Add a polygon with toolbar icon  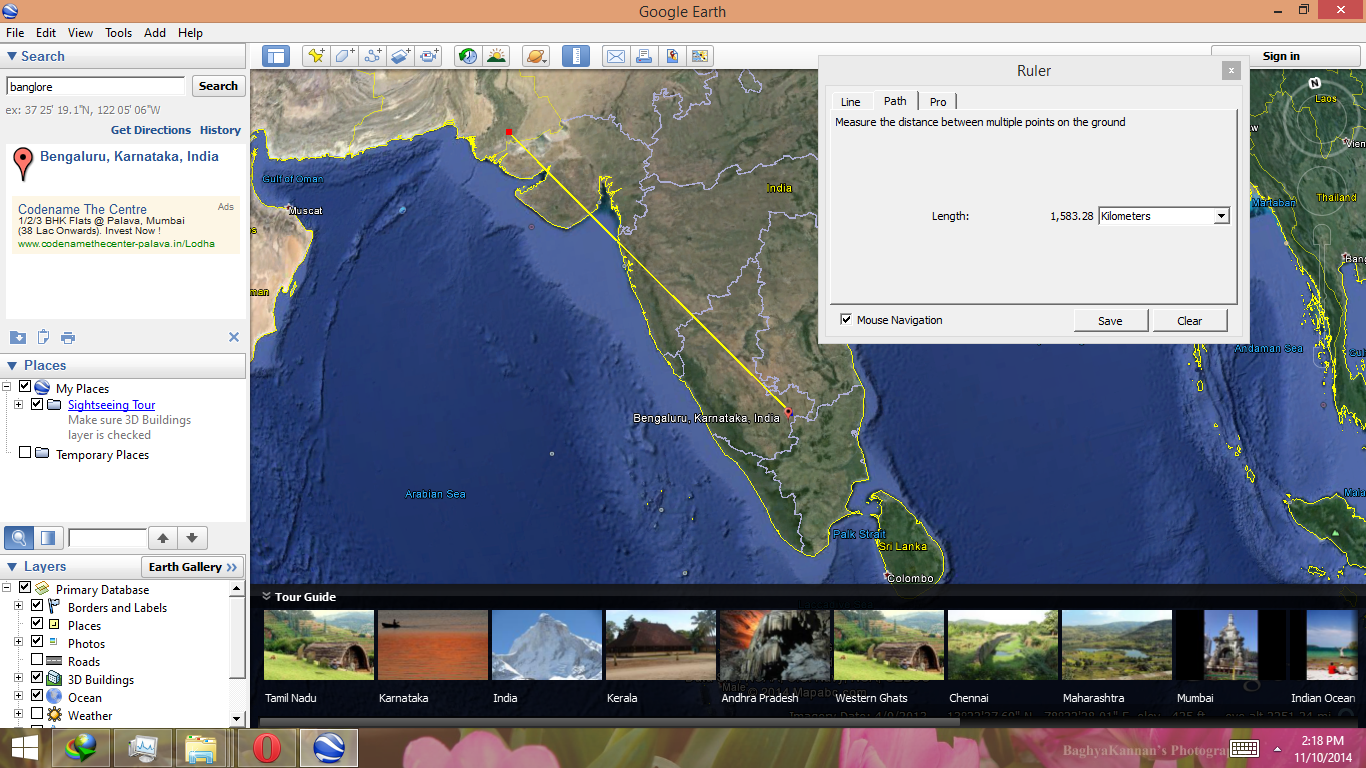[x=344, y=56]
